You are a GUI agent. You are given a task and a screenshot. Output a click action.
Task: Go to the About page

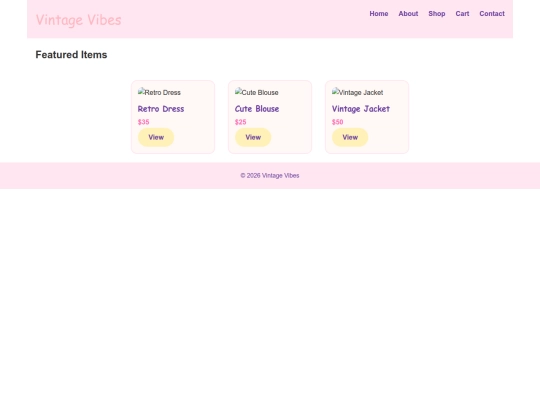tap(408, 14)
